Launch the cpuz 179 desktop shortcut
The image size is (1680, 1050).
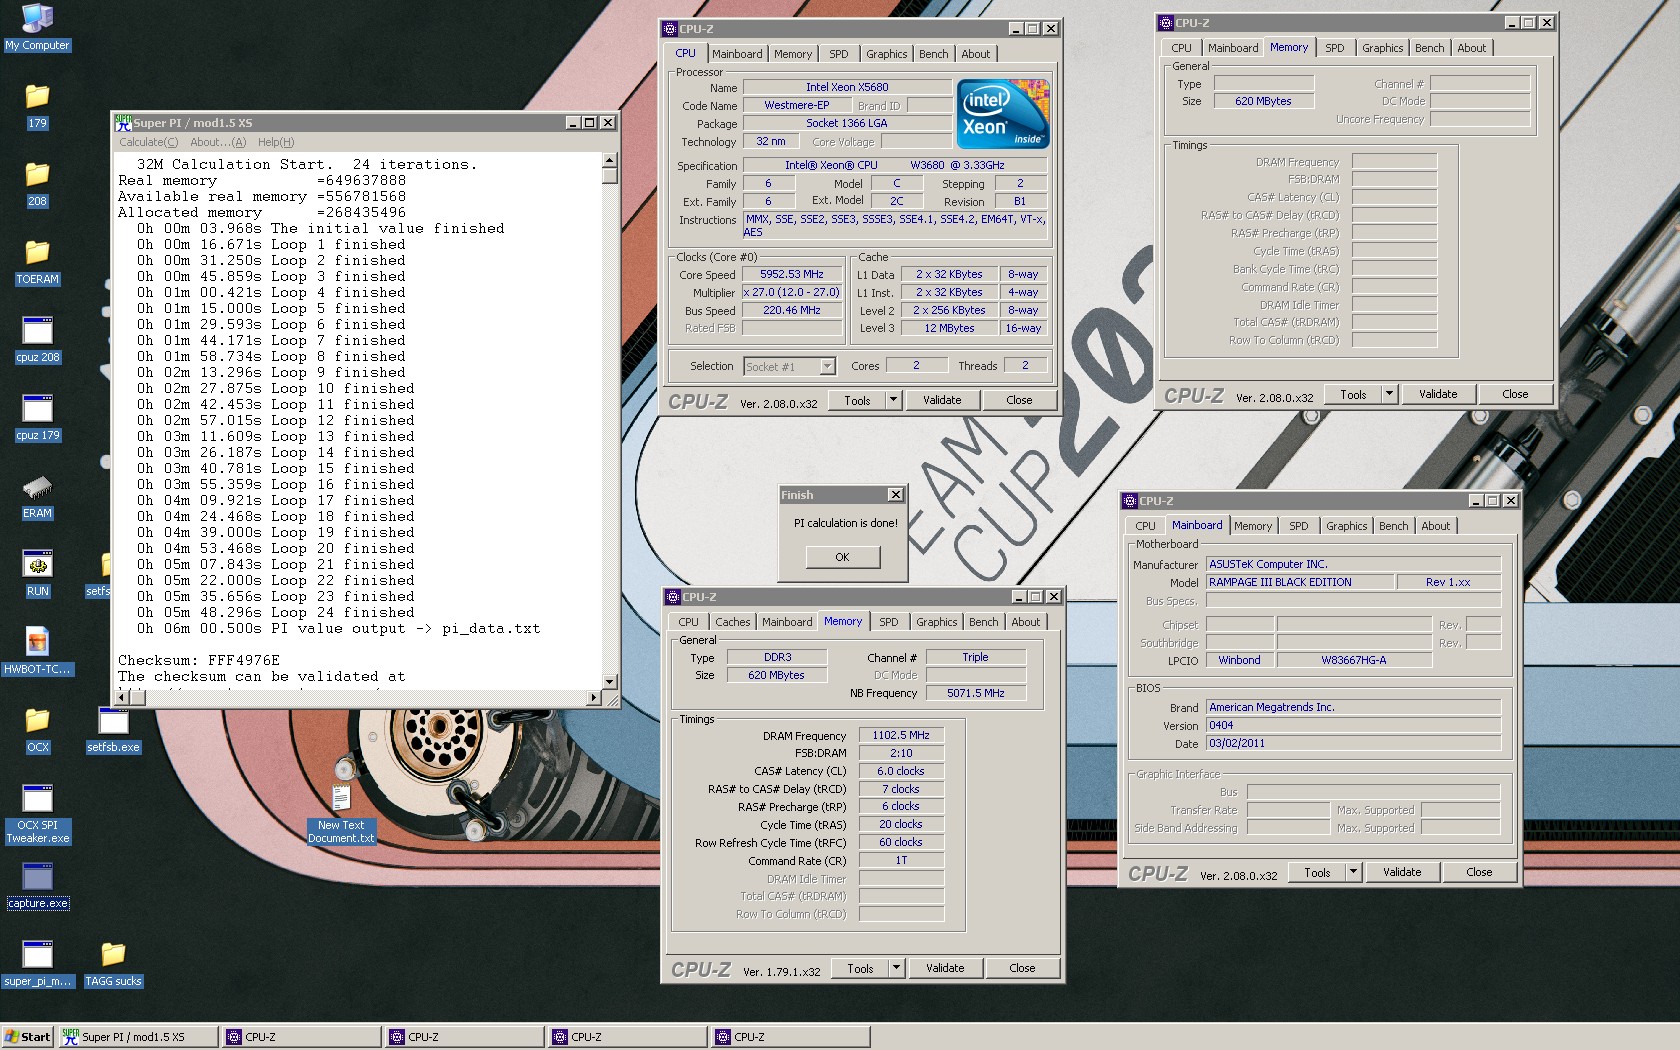pos(37,417)
